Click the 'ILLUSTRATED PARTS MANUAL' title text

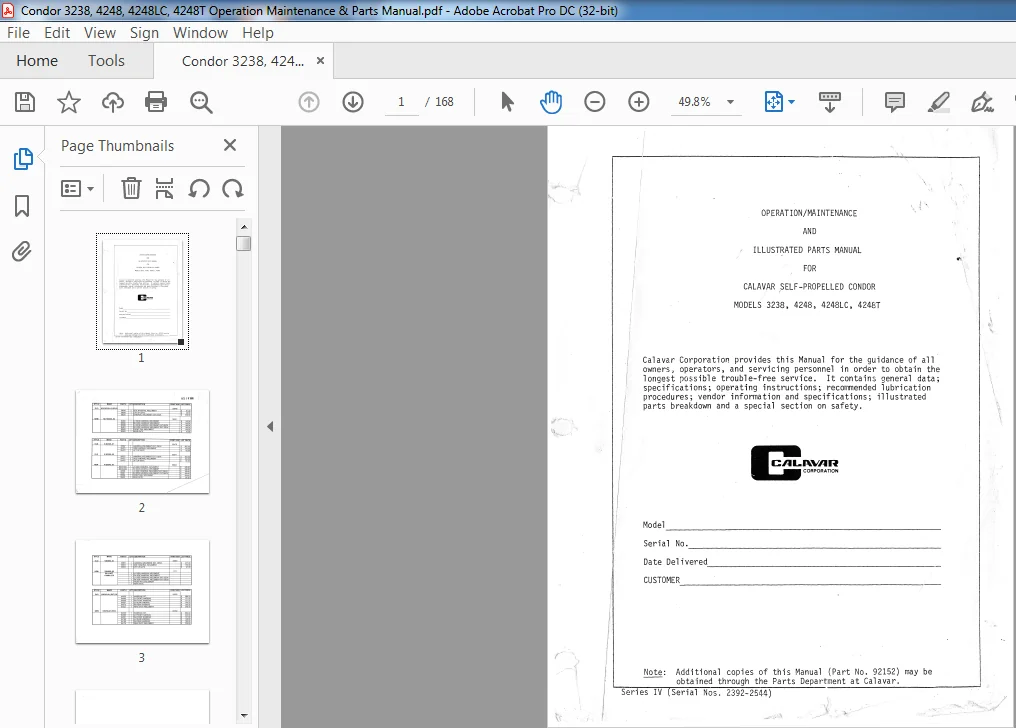pos(807,249)
